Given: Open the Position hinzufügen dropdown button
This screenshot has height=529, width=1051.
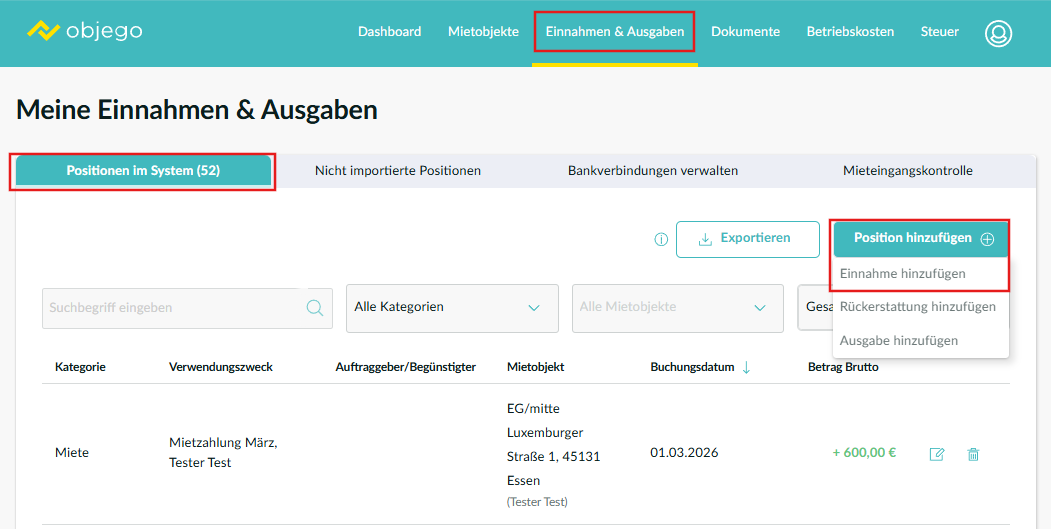Looking at the screenshot, I should pos(921,239).
